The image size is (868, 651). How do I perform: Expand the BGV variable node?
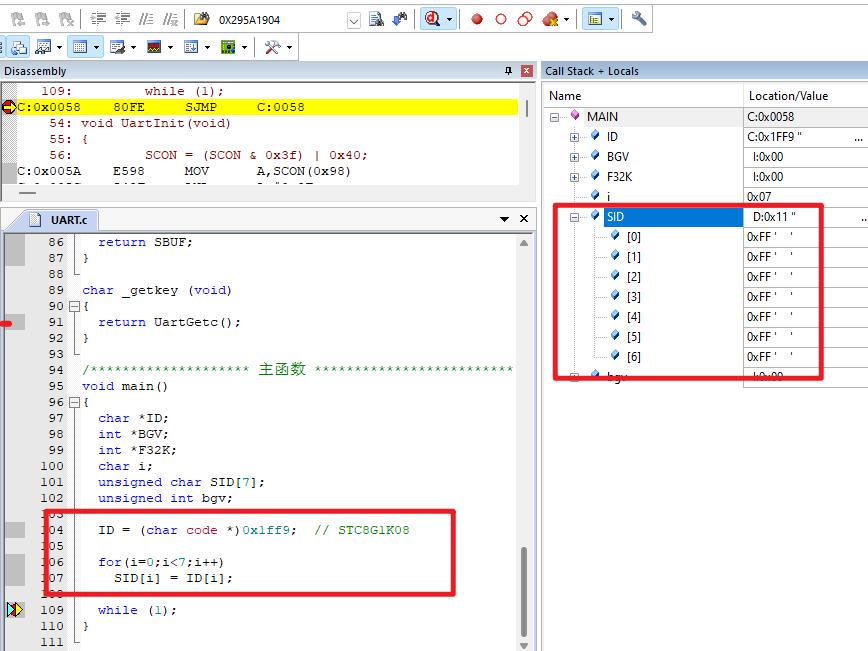click(x=574, y=157)
